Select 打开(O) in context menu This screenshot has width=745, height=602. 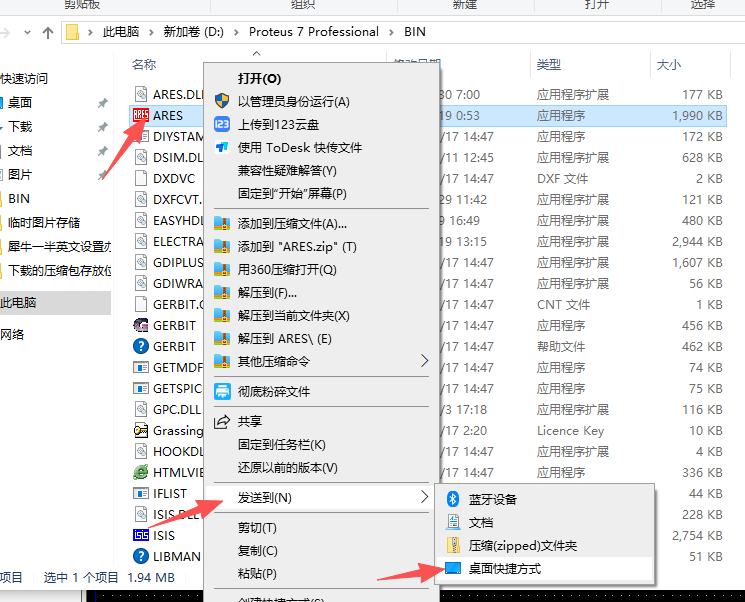(259, 78)
